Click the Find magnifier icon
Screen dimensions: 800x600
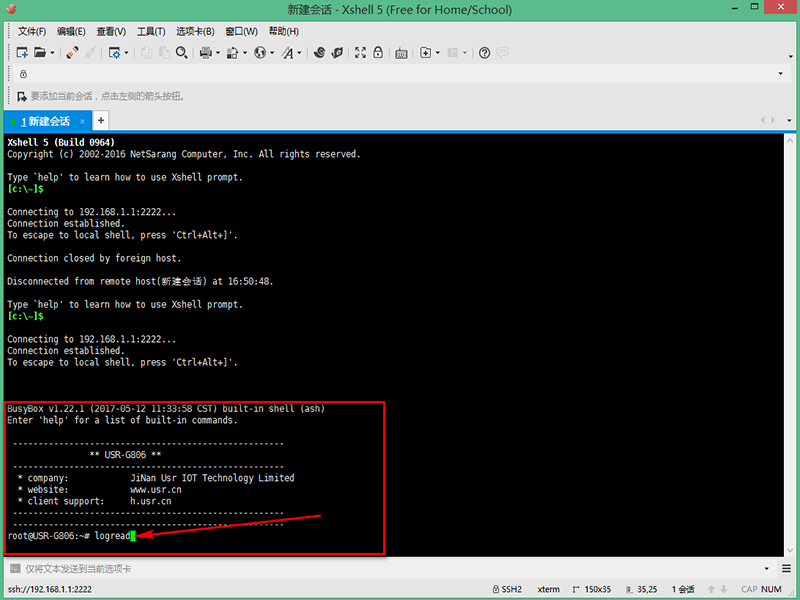pyautogui.click(x=181, y=53)
